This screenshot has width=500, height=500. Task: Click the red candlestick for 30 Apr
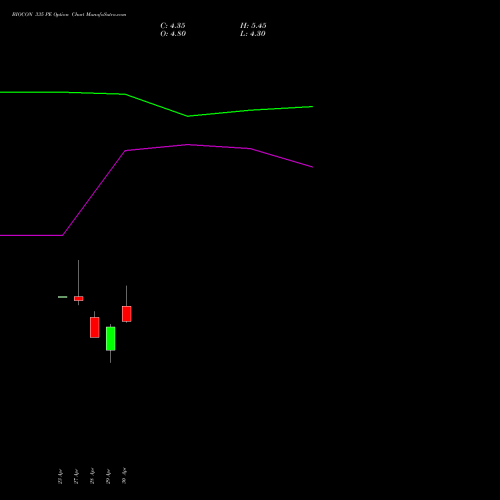(x=127, y=314)
